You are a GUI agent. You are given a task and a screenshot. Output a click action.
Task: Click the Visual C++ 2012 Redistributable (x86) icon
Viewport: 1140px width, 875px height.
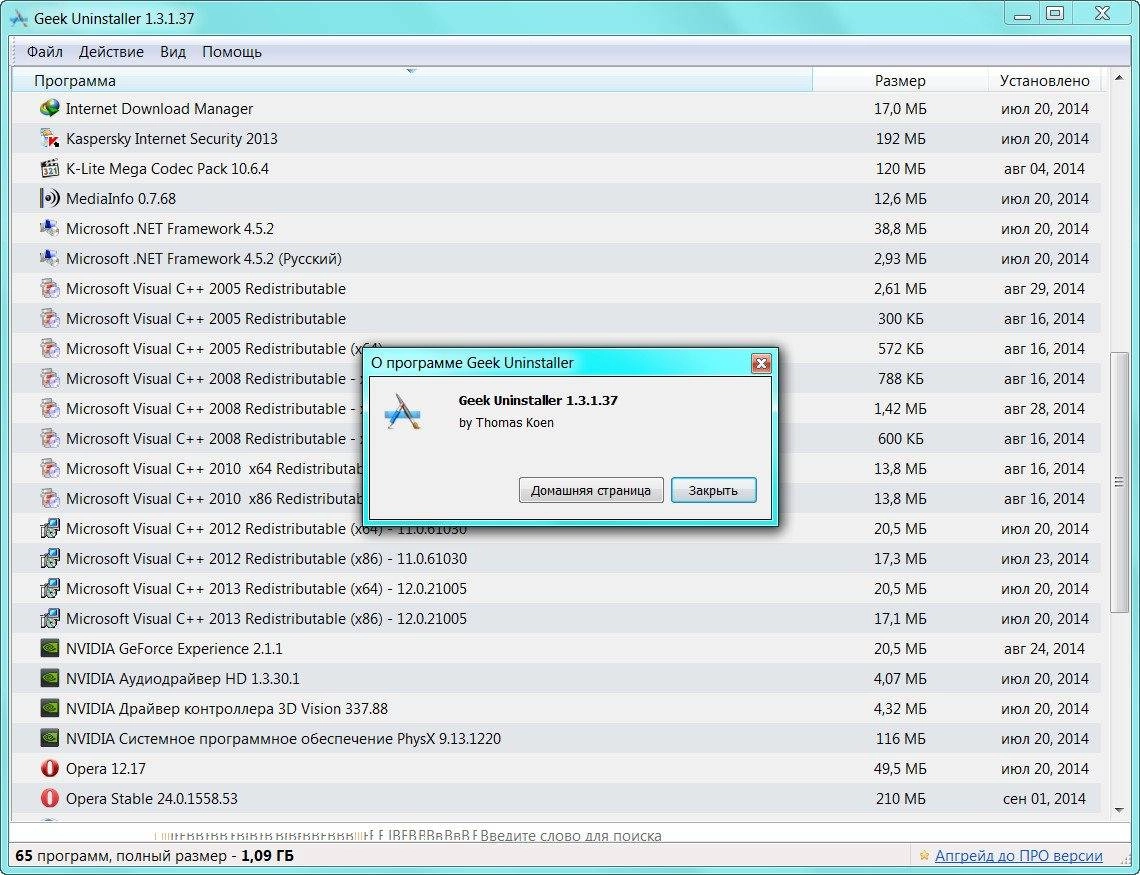(x=49, y=558)
